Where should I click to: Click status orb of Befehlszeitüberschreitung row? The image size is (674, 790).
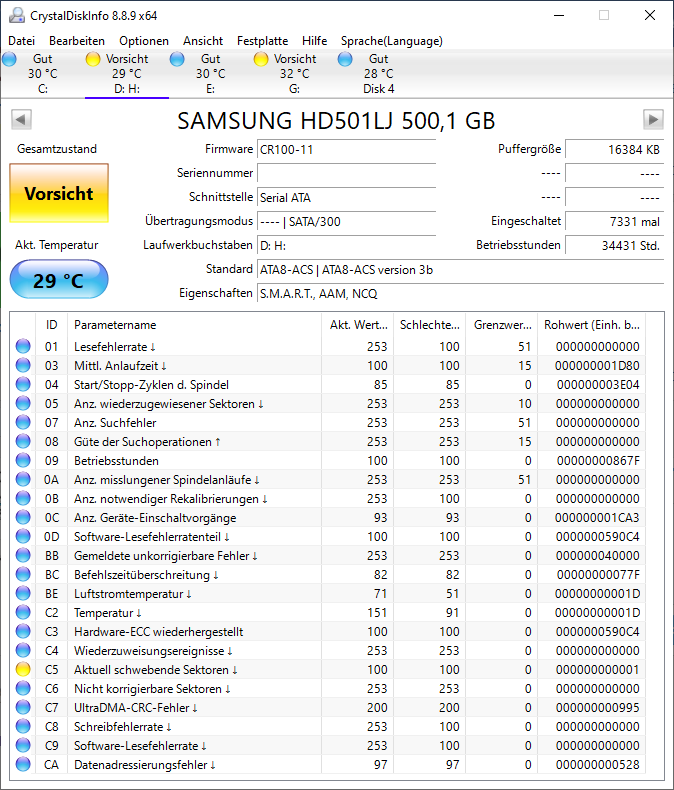(23, 574)
